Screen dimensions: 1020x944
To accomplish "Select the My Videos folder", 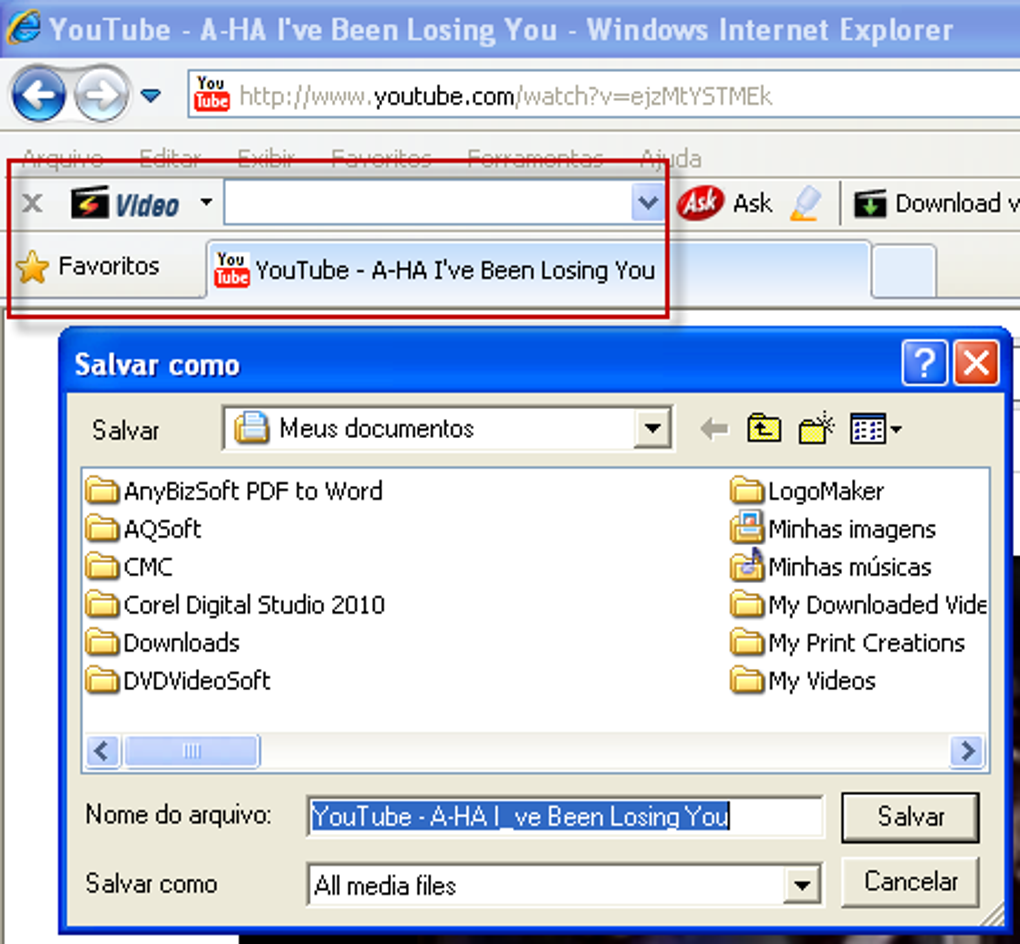I will click(803, 681).
